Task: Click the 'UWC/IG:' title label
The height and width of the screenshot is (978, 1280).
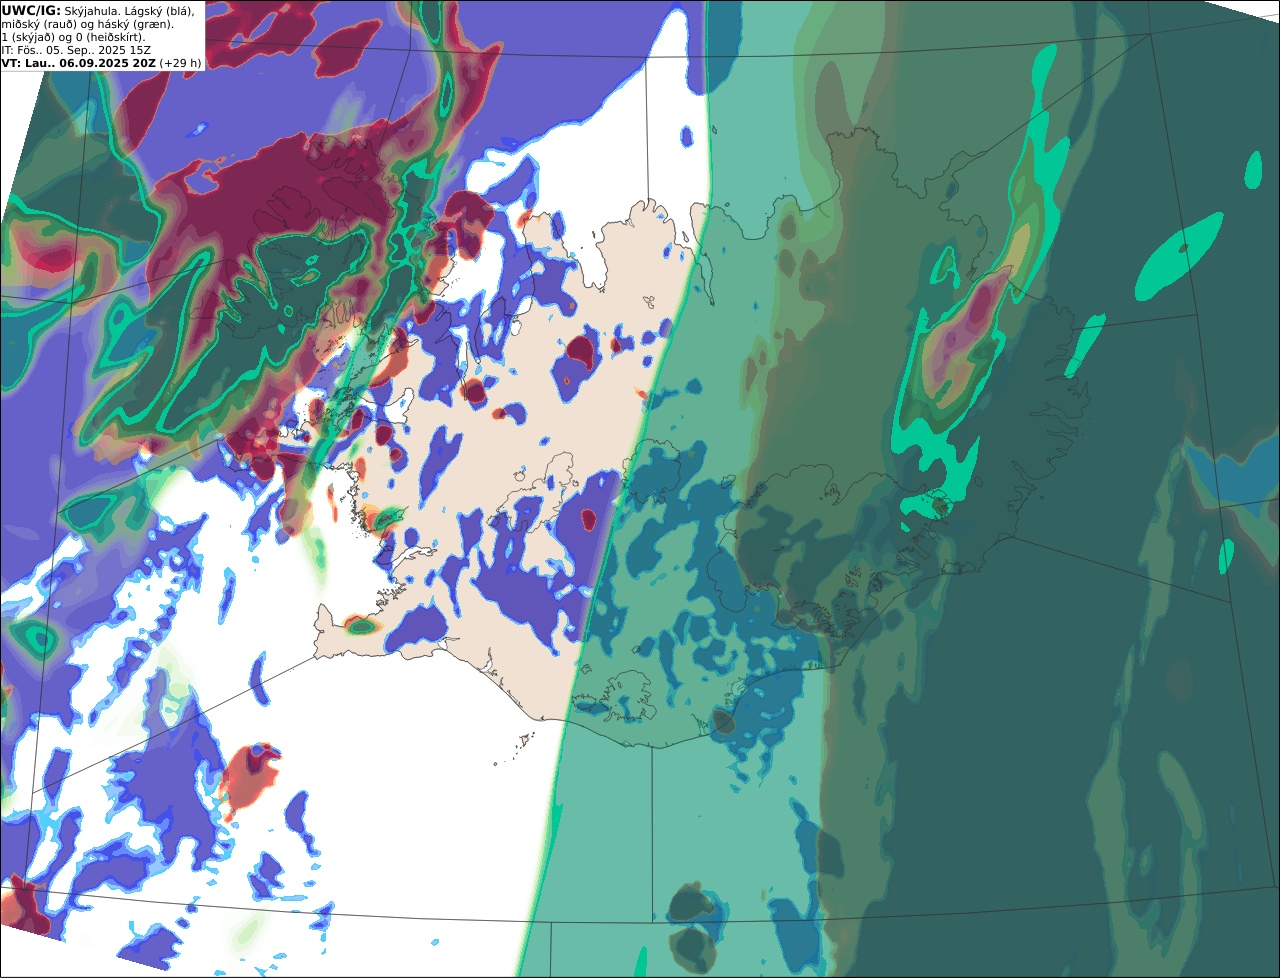Action: (30, 10)
